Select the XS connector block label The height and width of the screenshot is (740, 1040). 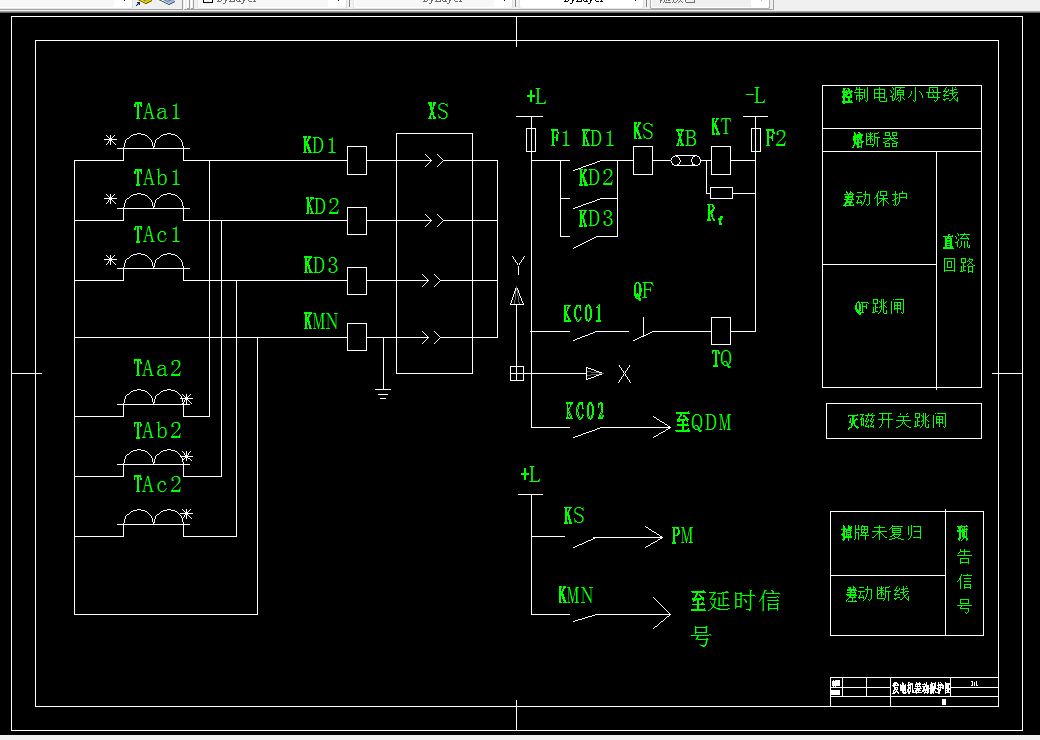tap(438, 111)
